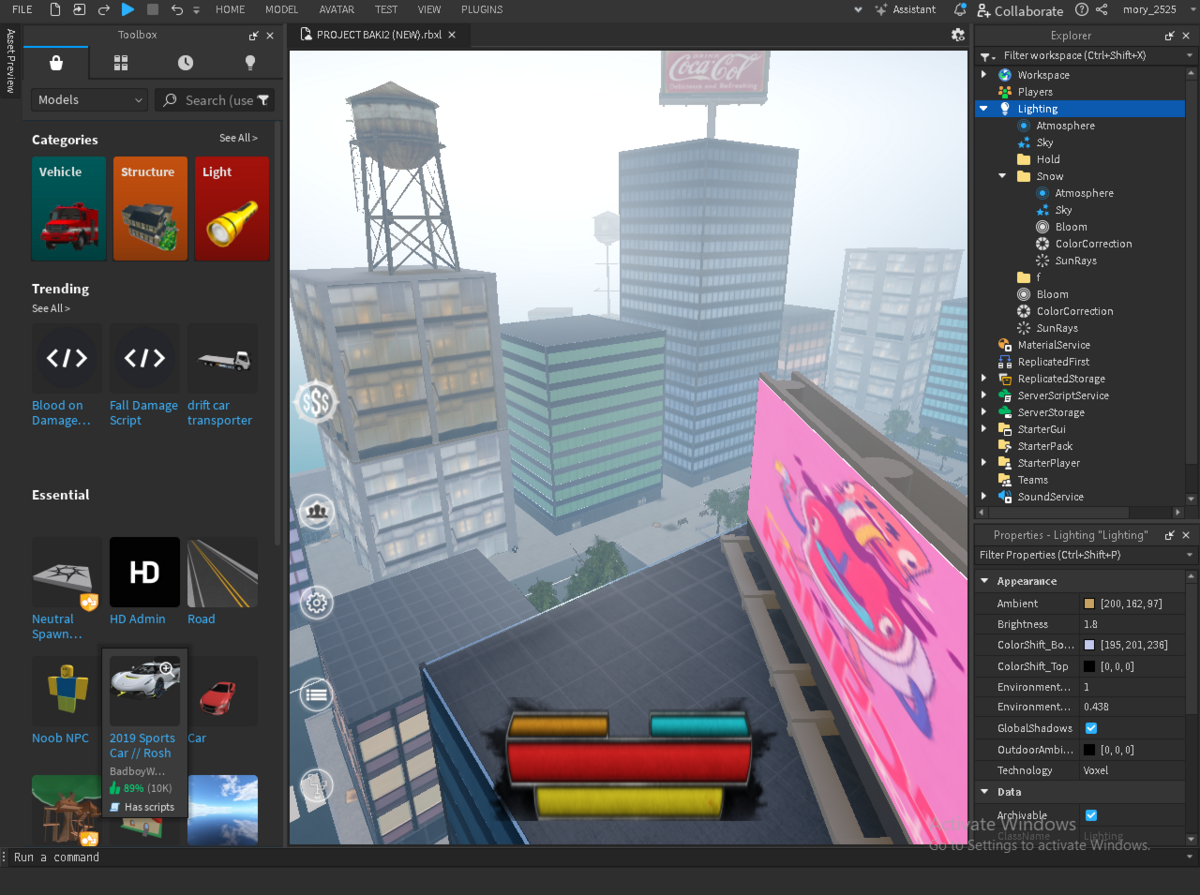Expand the Workspace tree node
Screen dimensions: 1200x895
point(984,75)
